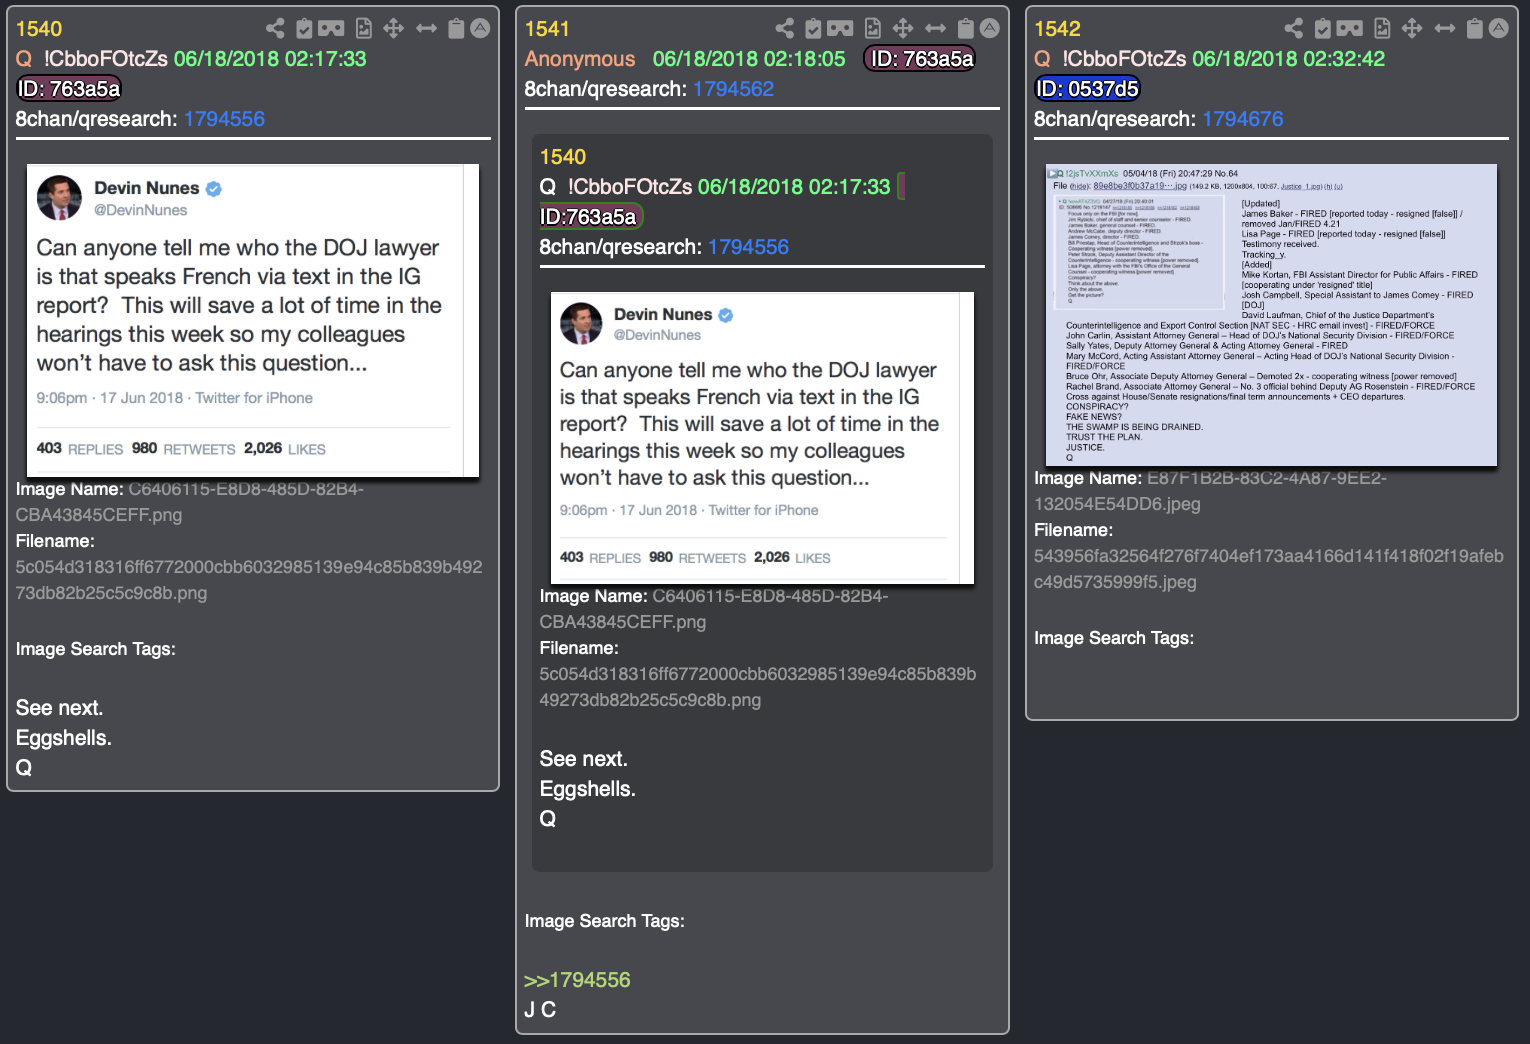
Task: Click the quoted tweet image inside post 1541
Action: point(762,438)
